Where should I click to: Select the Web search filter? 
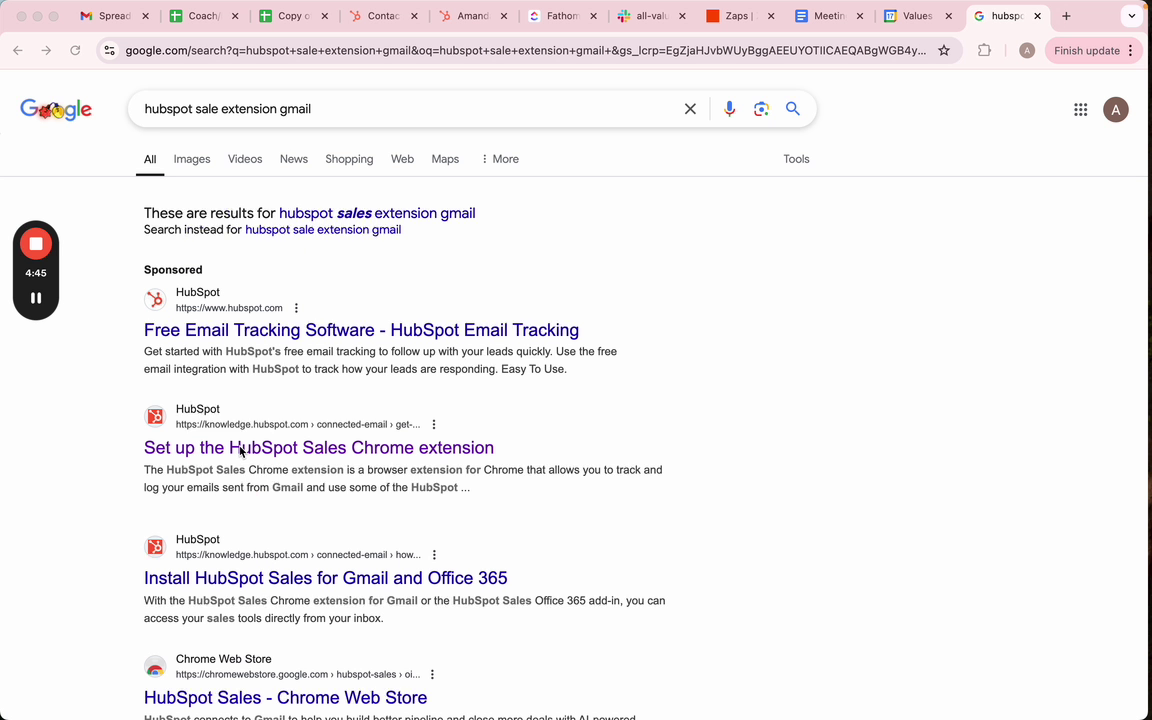click(402, 159)
